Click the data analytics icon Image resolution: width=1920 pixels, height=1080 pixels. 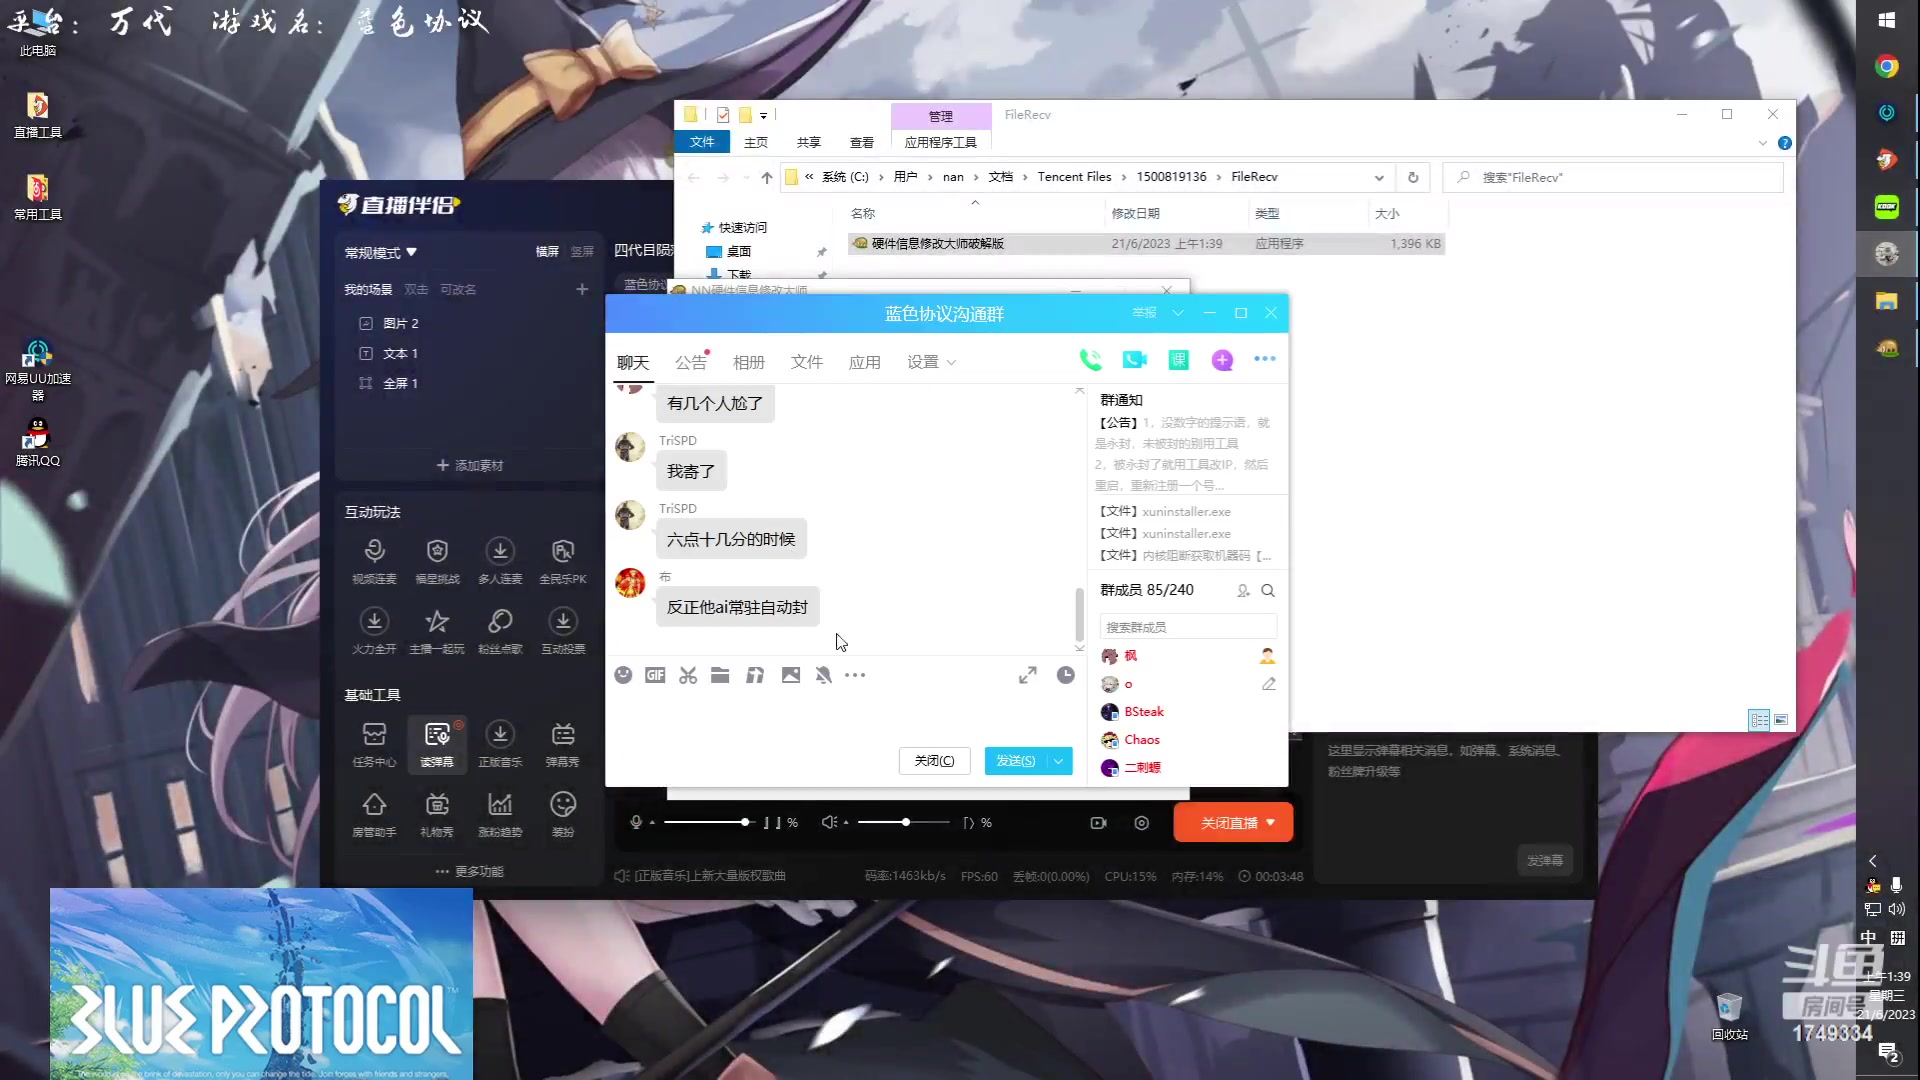coord(500,803)
